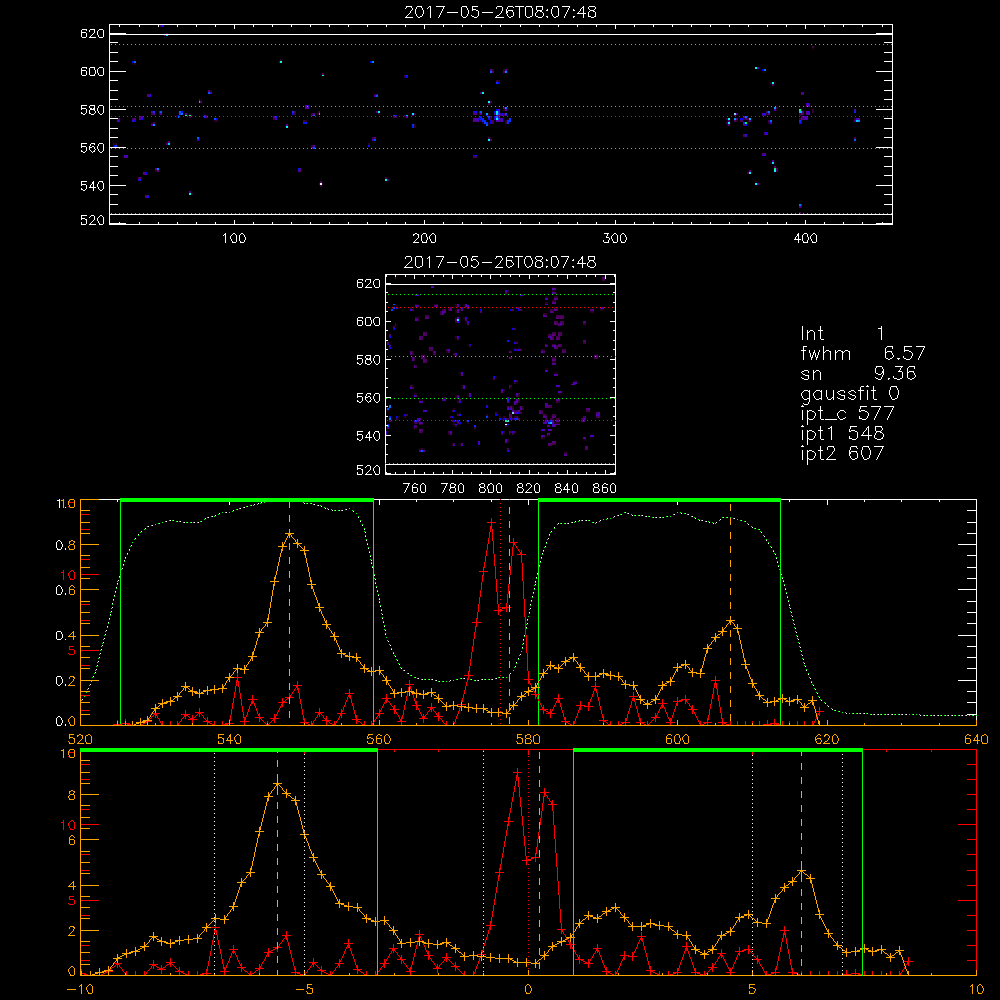The image size is (1000, 1000).
Task: Click x-axis label 860 on middle plot
Action: click(x=605, y=489)
